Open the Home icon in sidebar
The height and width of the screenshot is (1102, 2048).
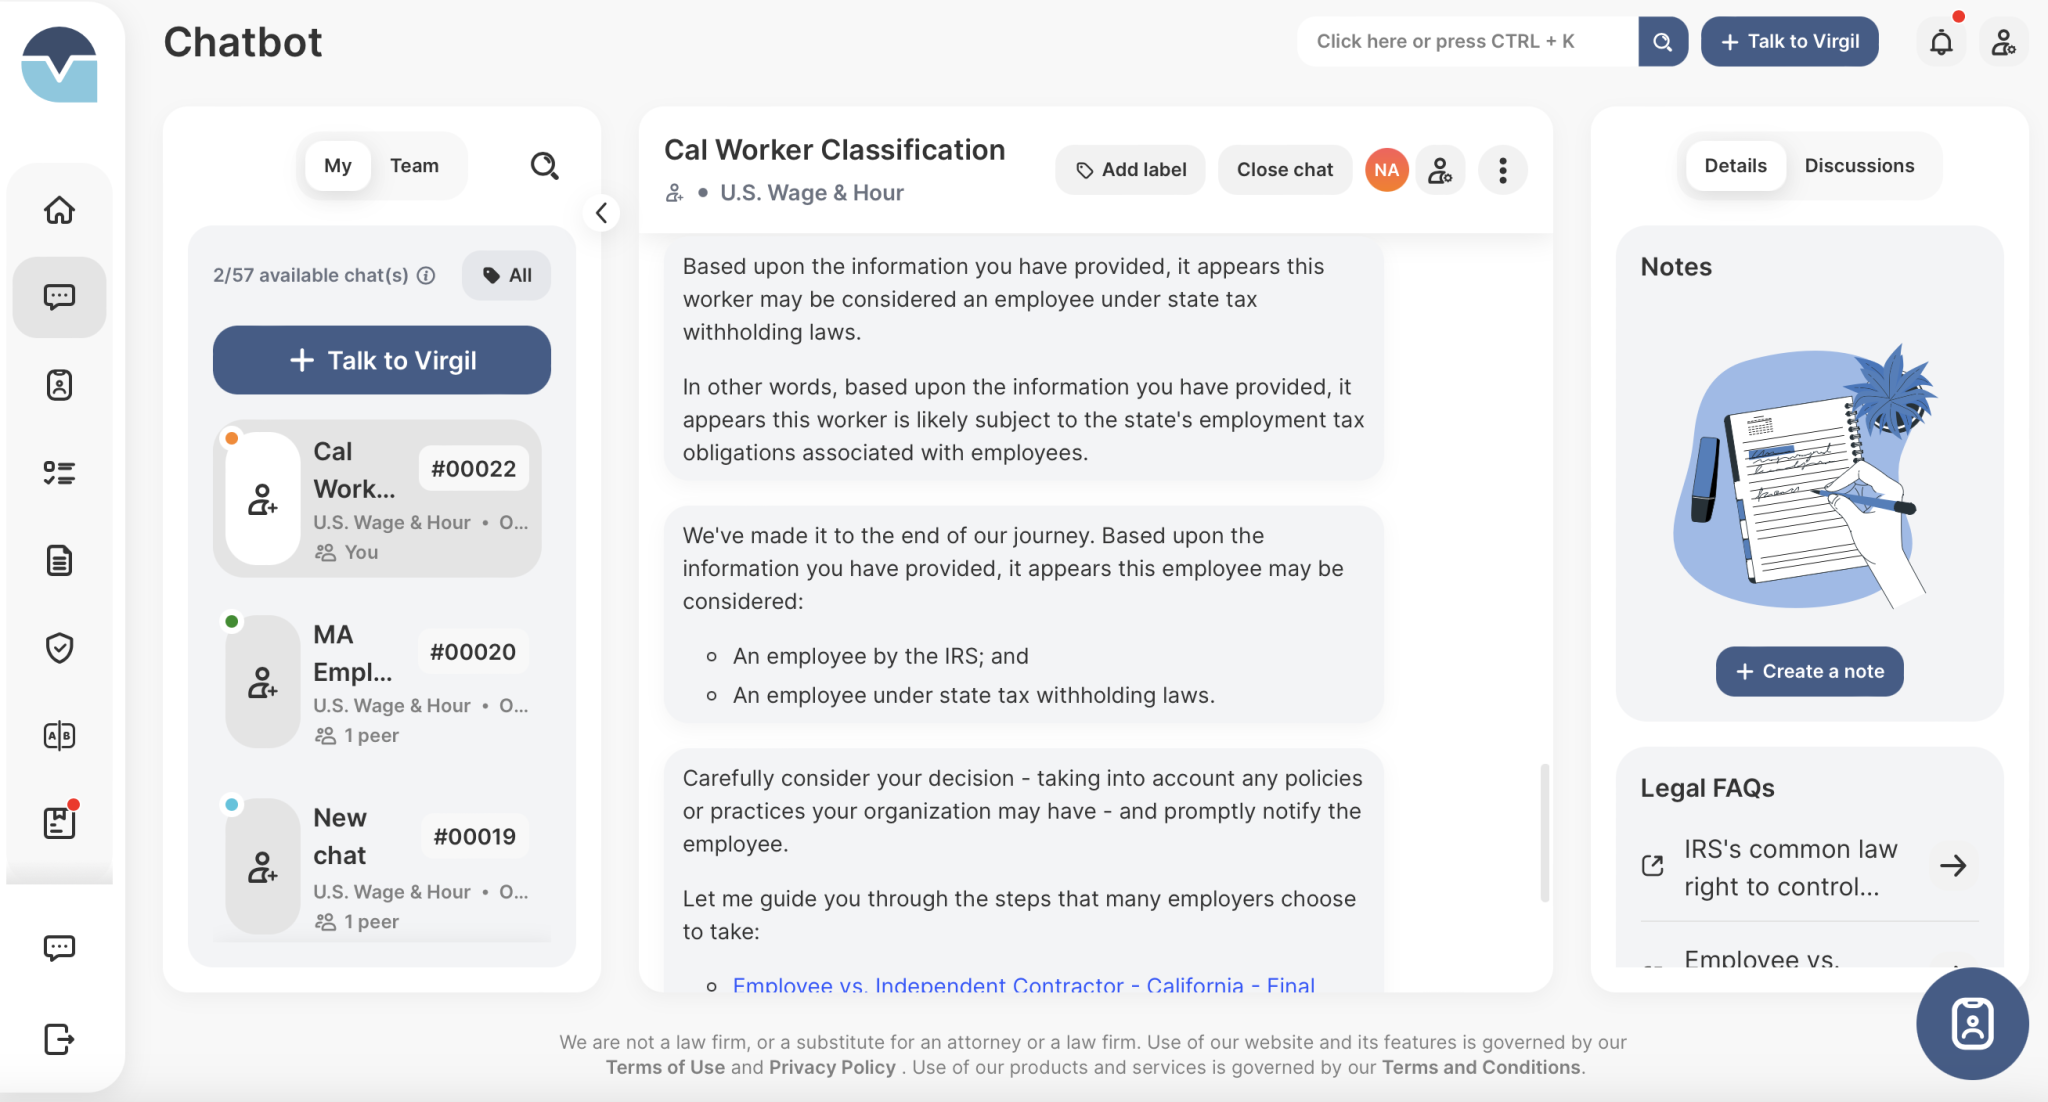(59, 210)
